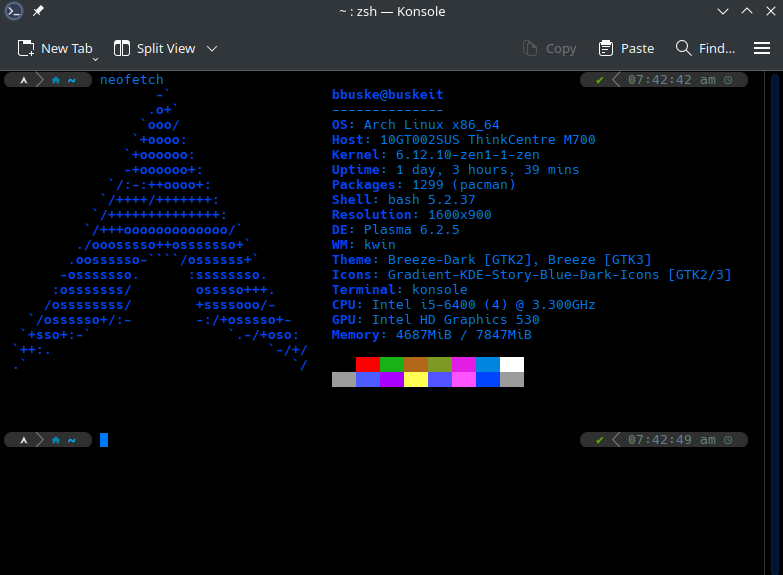783x575 pixels.
Task: Click the clock icon beside 07:42:49 am
Action: pyautogui.click(x=727, y=439)
